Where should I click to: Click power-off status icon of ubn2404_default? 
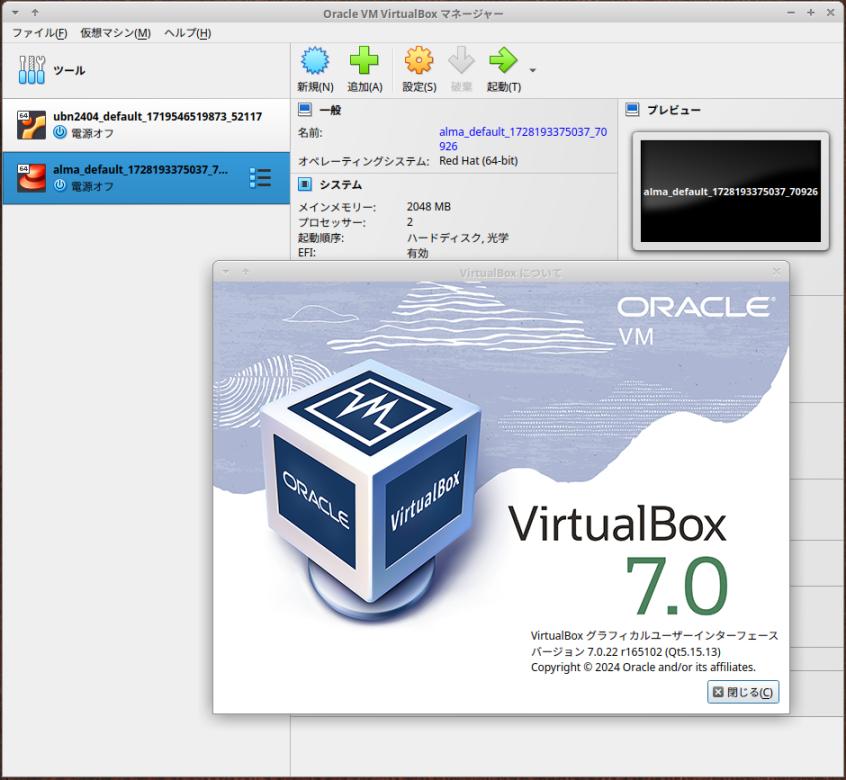click(60, 132)
